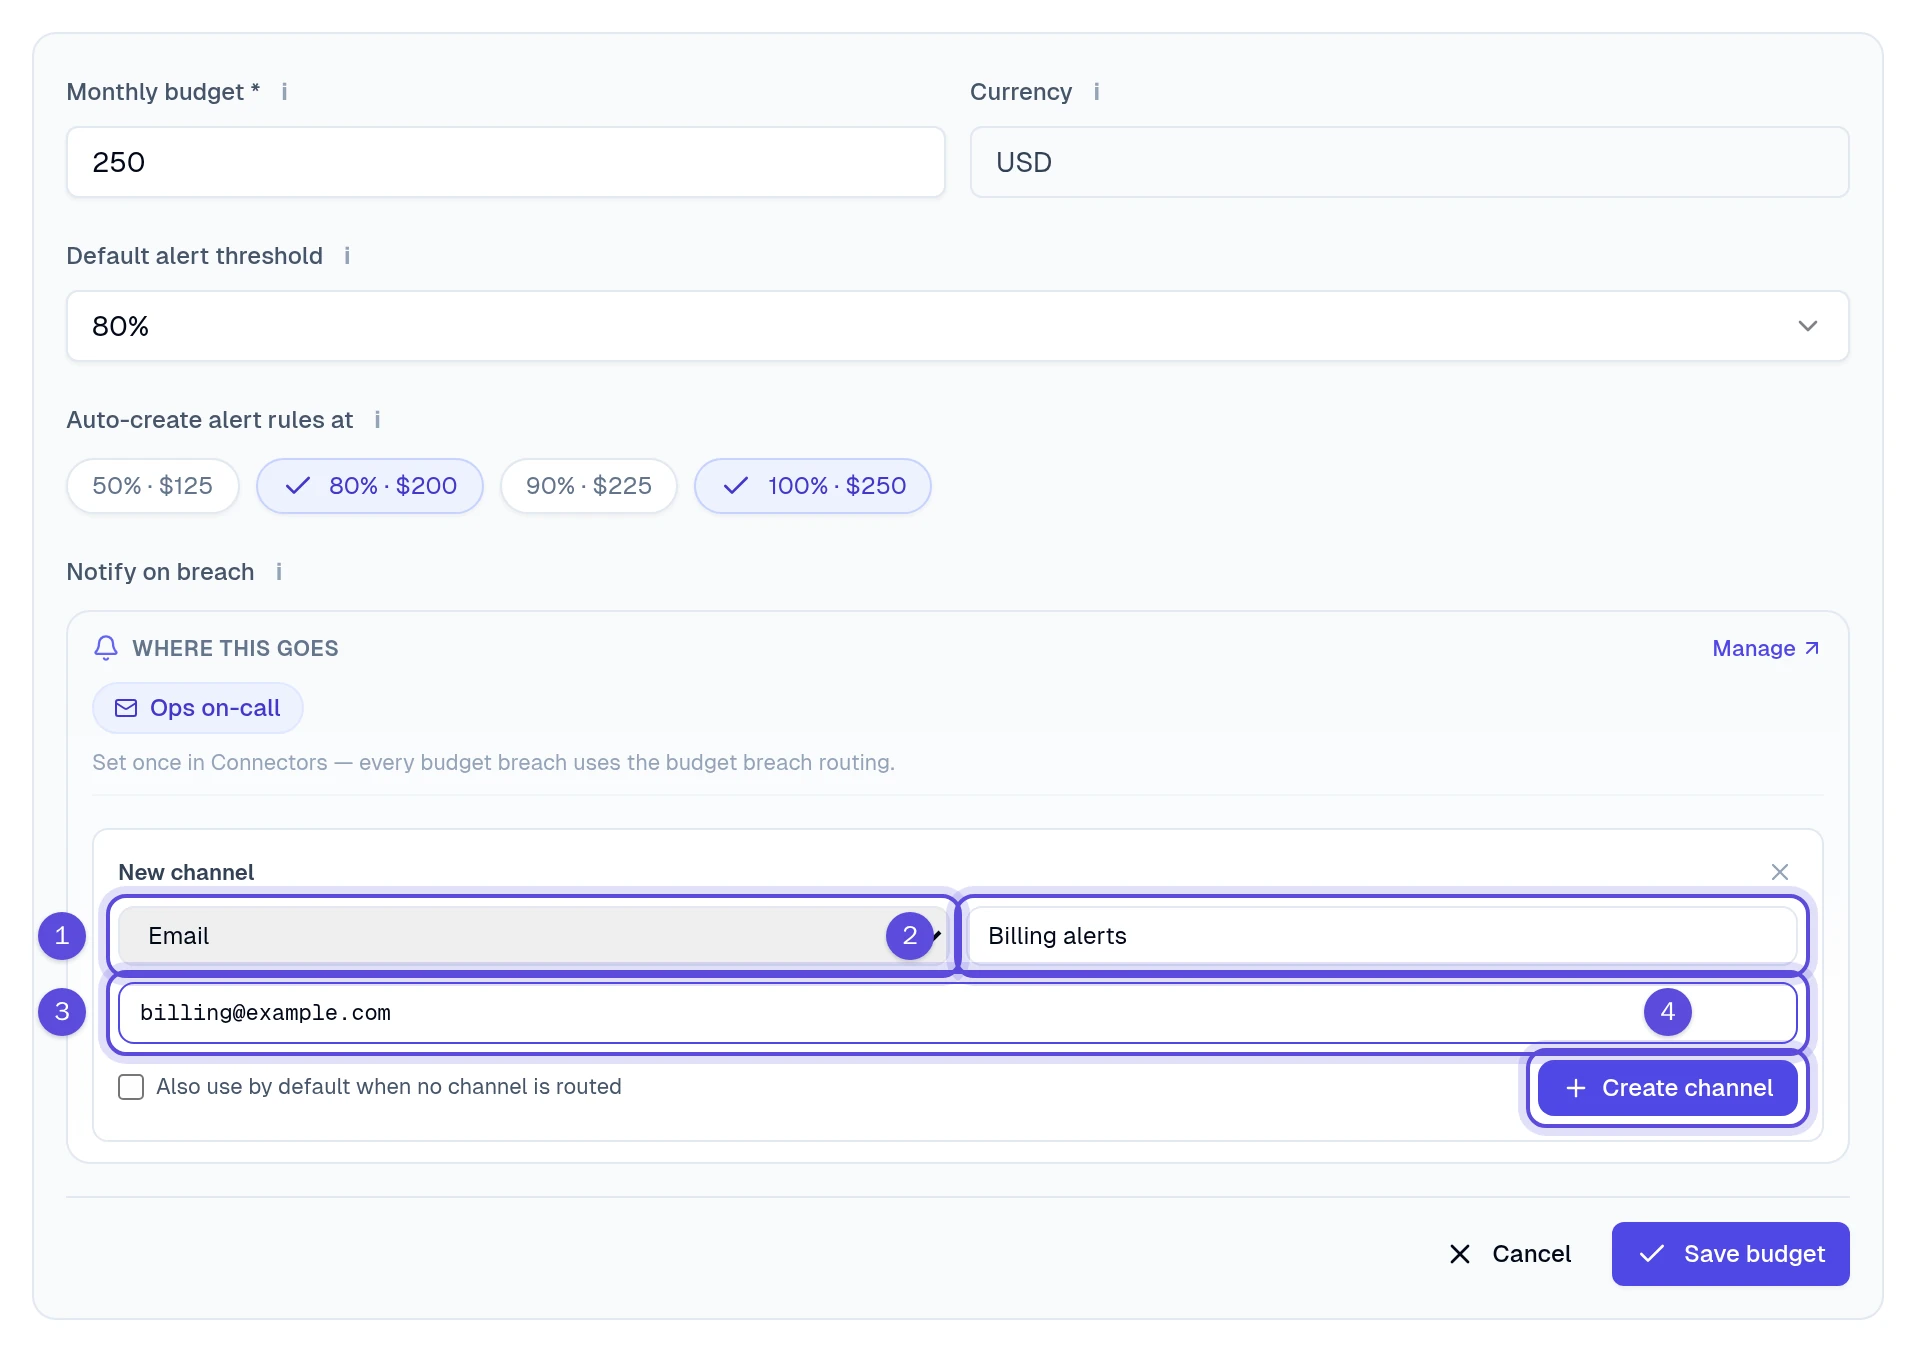Deselect the 80% · $200 alert chip
The image size is (1916, 1350).
click(x=370, y=486)
